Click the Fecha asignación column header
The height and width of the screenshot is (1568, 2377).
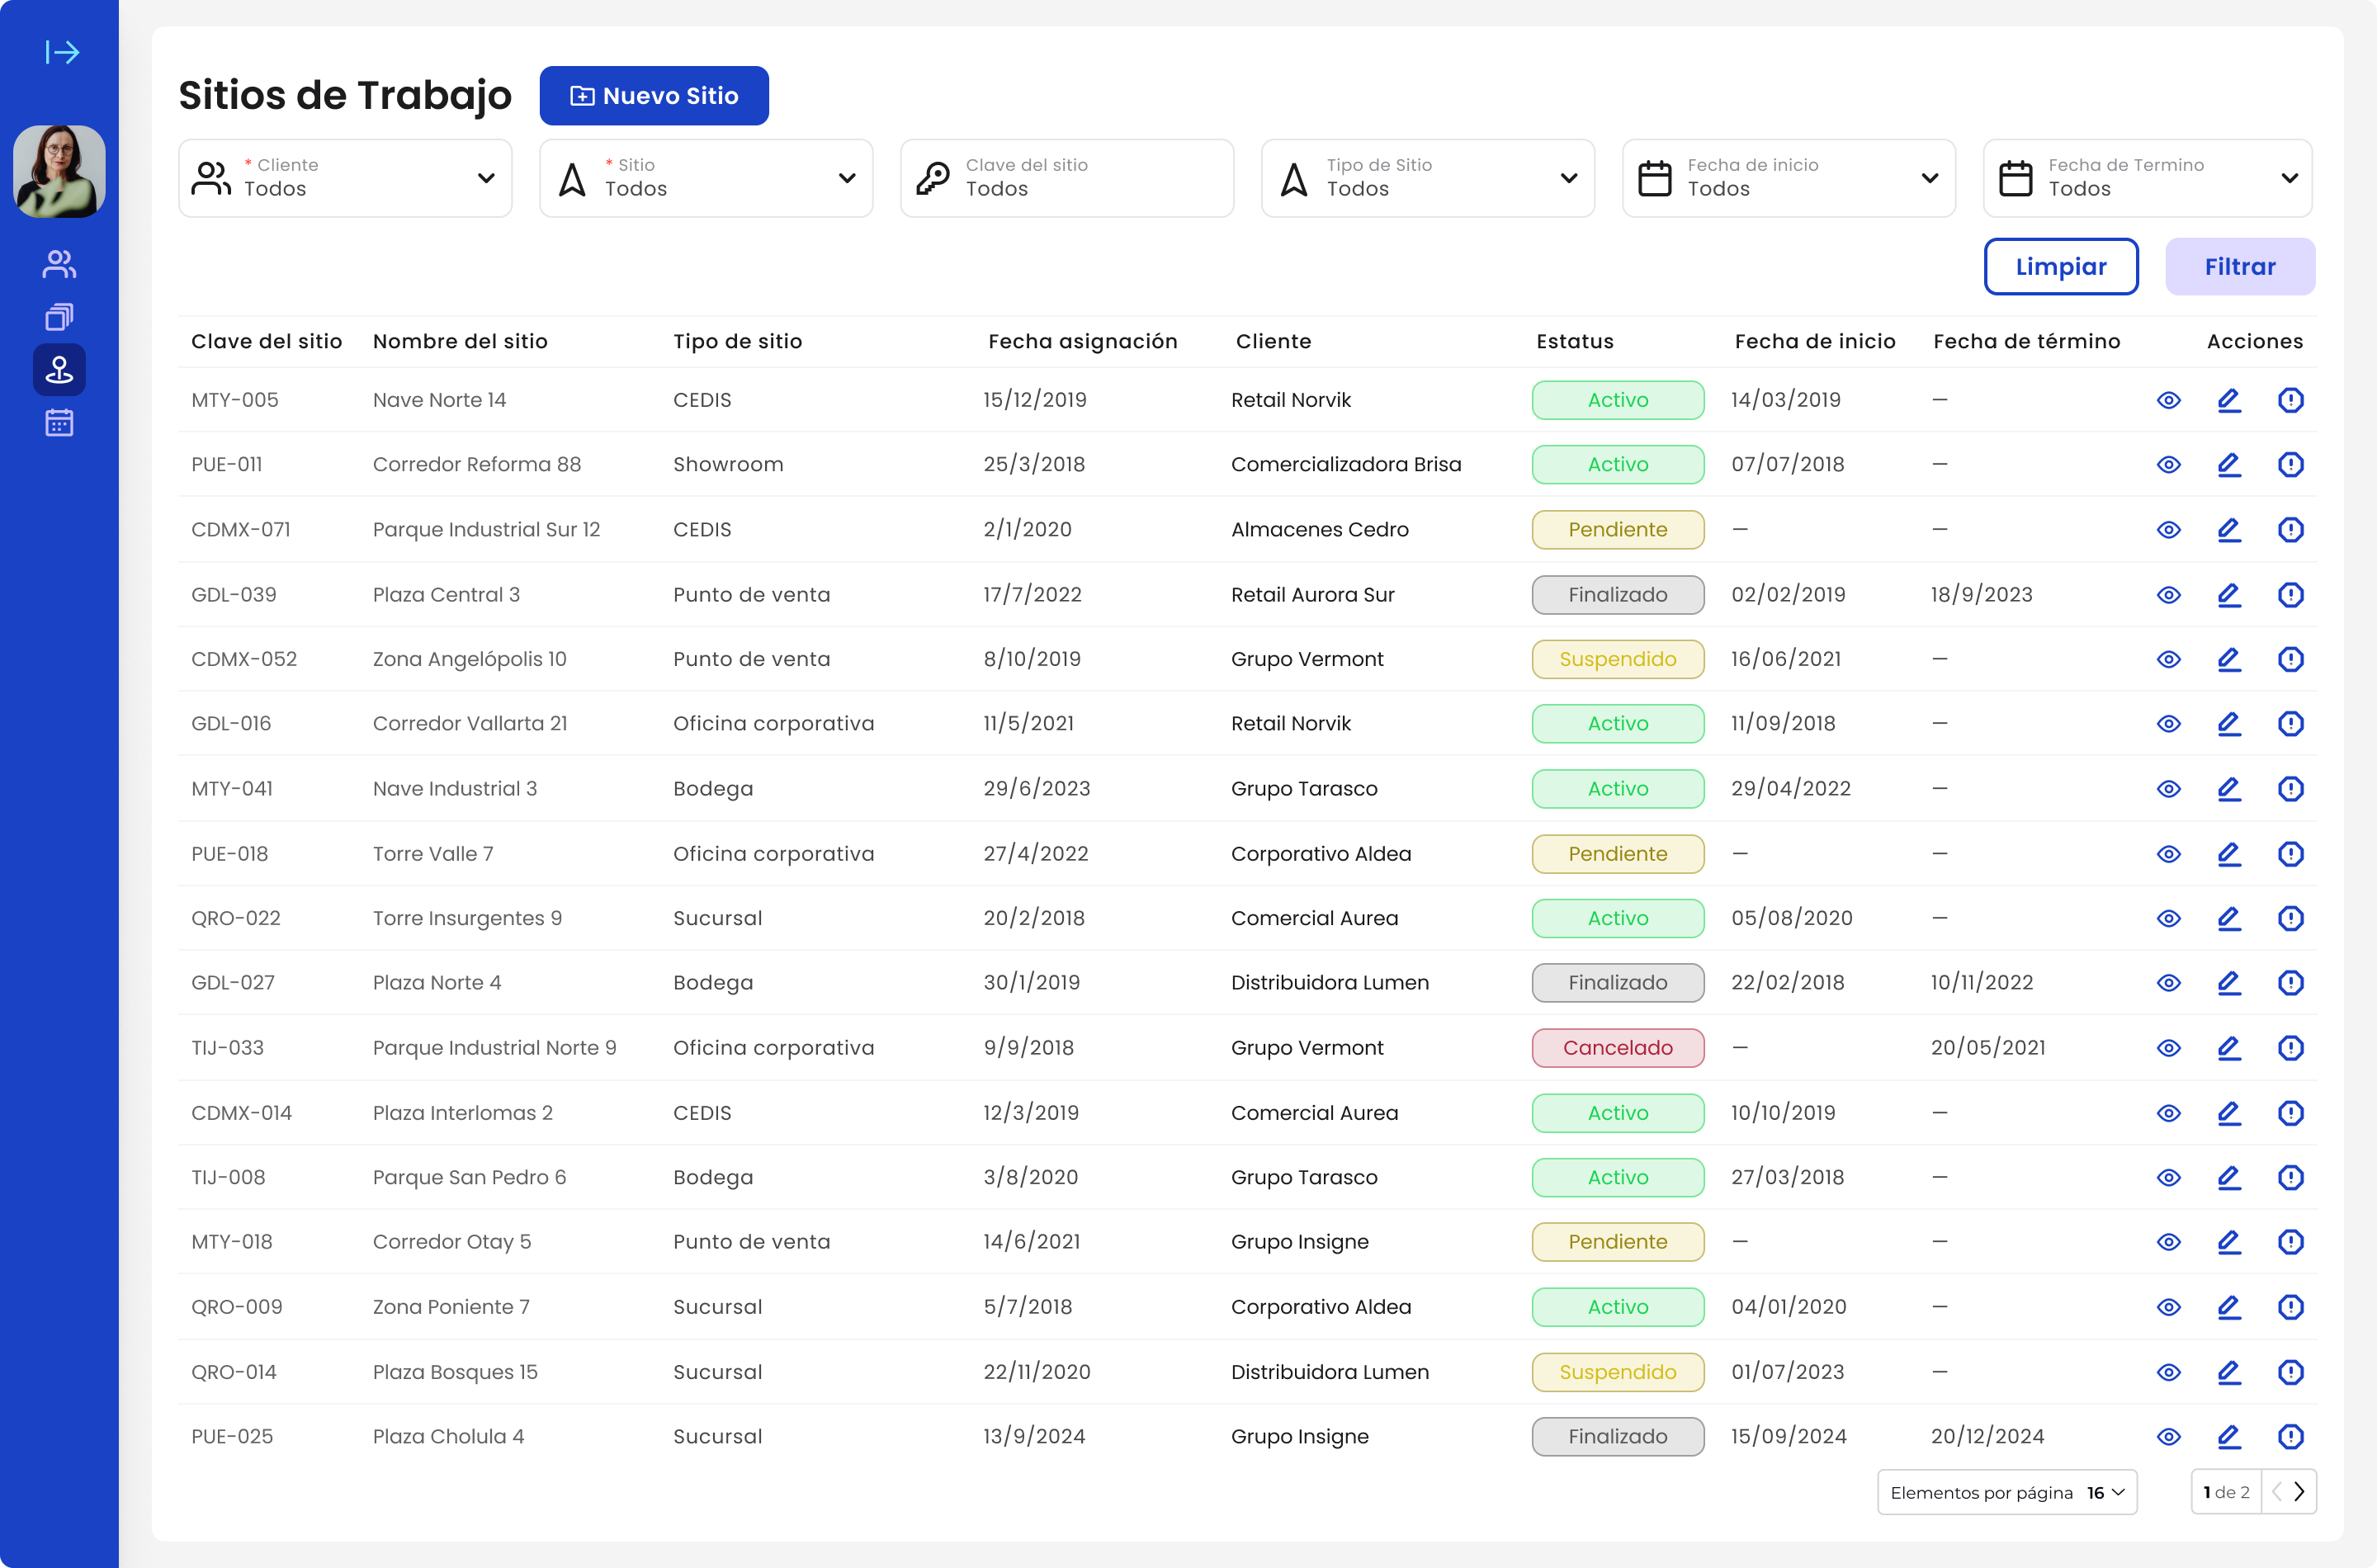pos(1083,342)
